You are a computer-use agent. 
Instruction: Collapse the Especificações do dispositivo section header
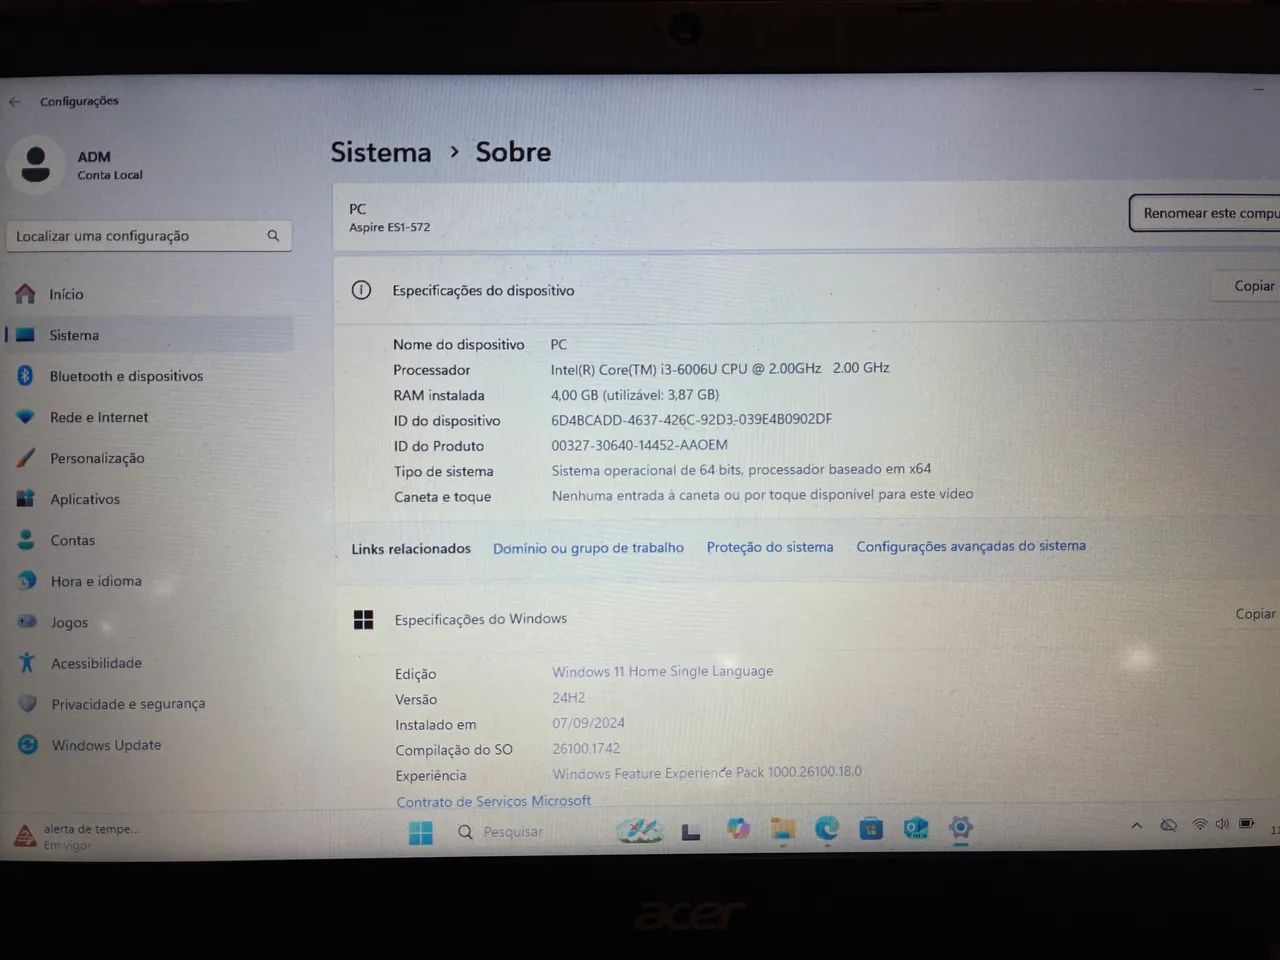pyautogui.click(x=806, y=290)
